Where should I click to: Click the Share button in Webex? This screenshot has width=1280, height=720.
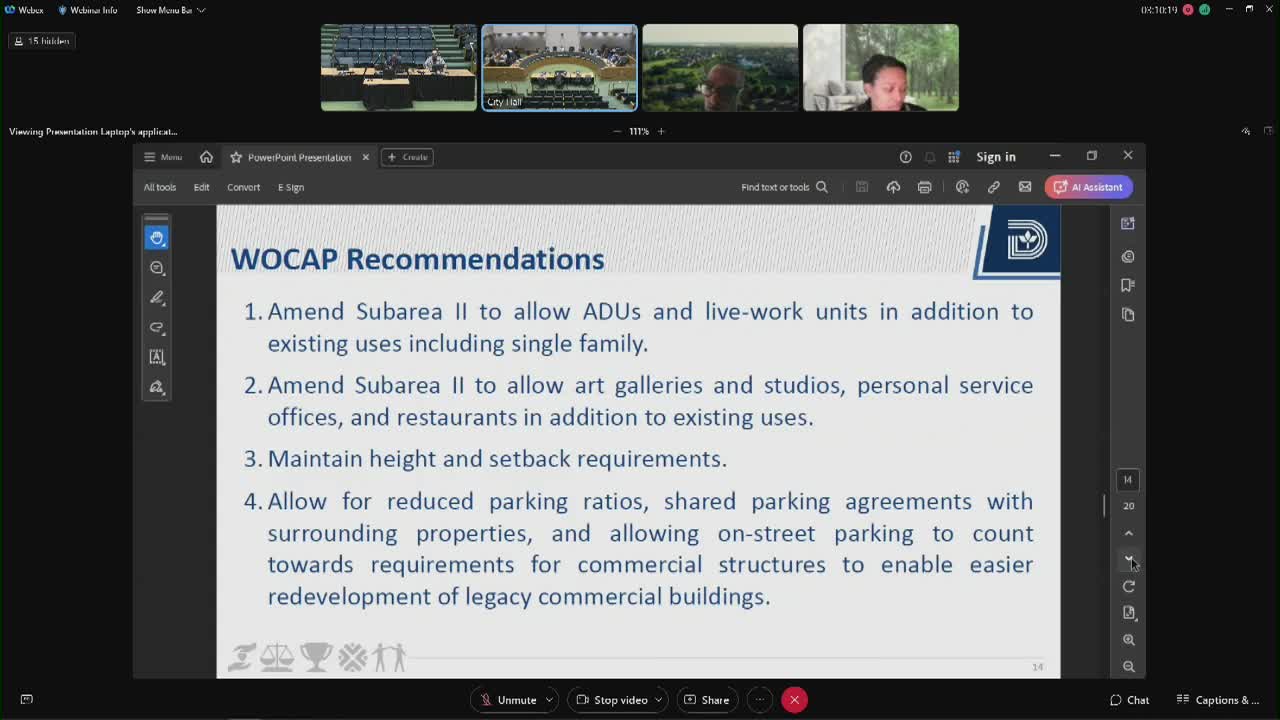(x=706, y=700)
